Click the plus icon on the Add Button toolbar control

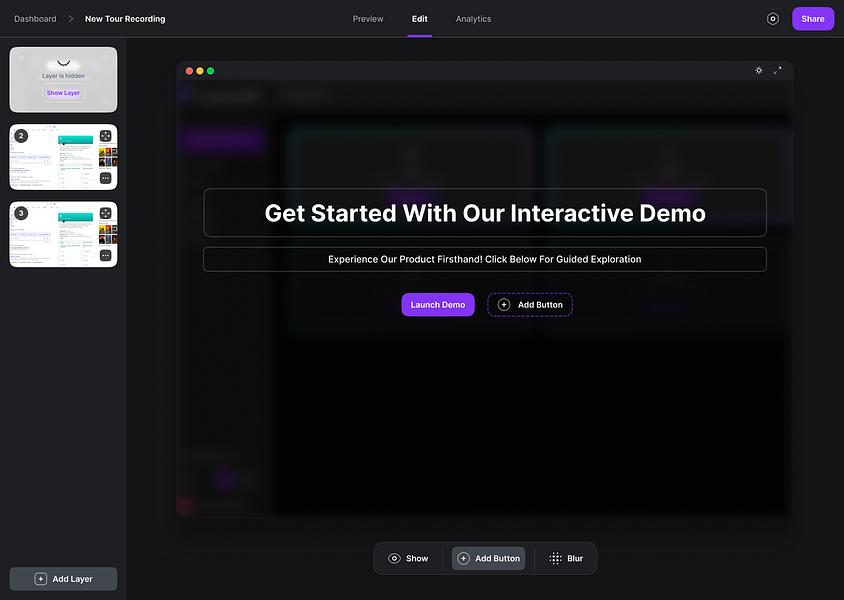[x=465, y=558]
